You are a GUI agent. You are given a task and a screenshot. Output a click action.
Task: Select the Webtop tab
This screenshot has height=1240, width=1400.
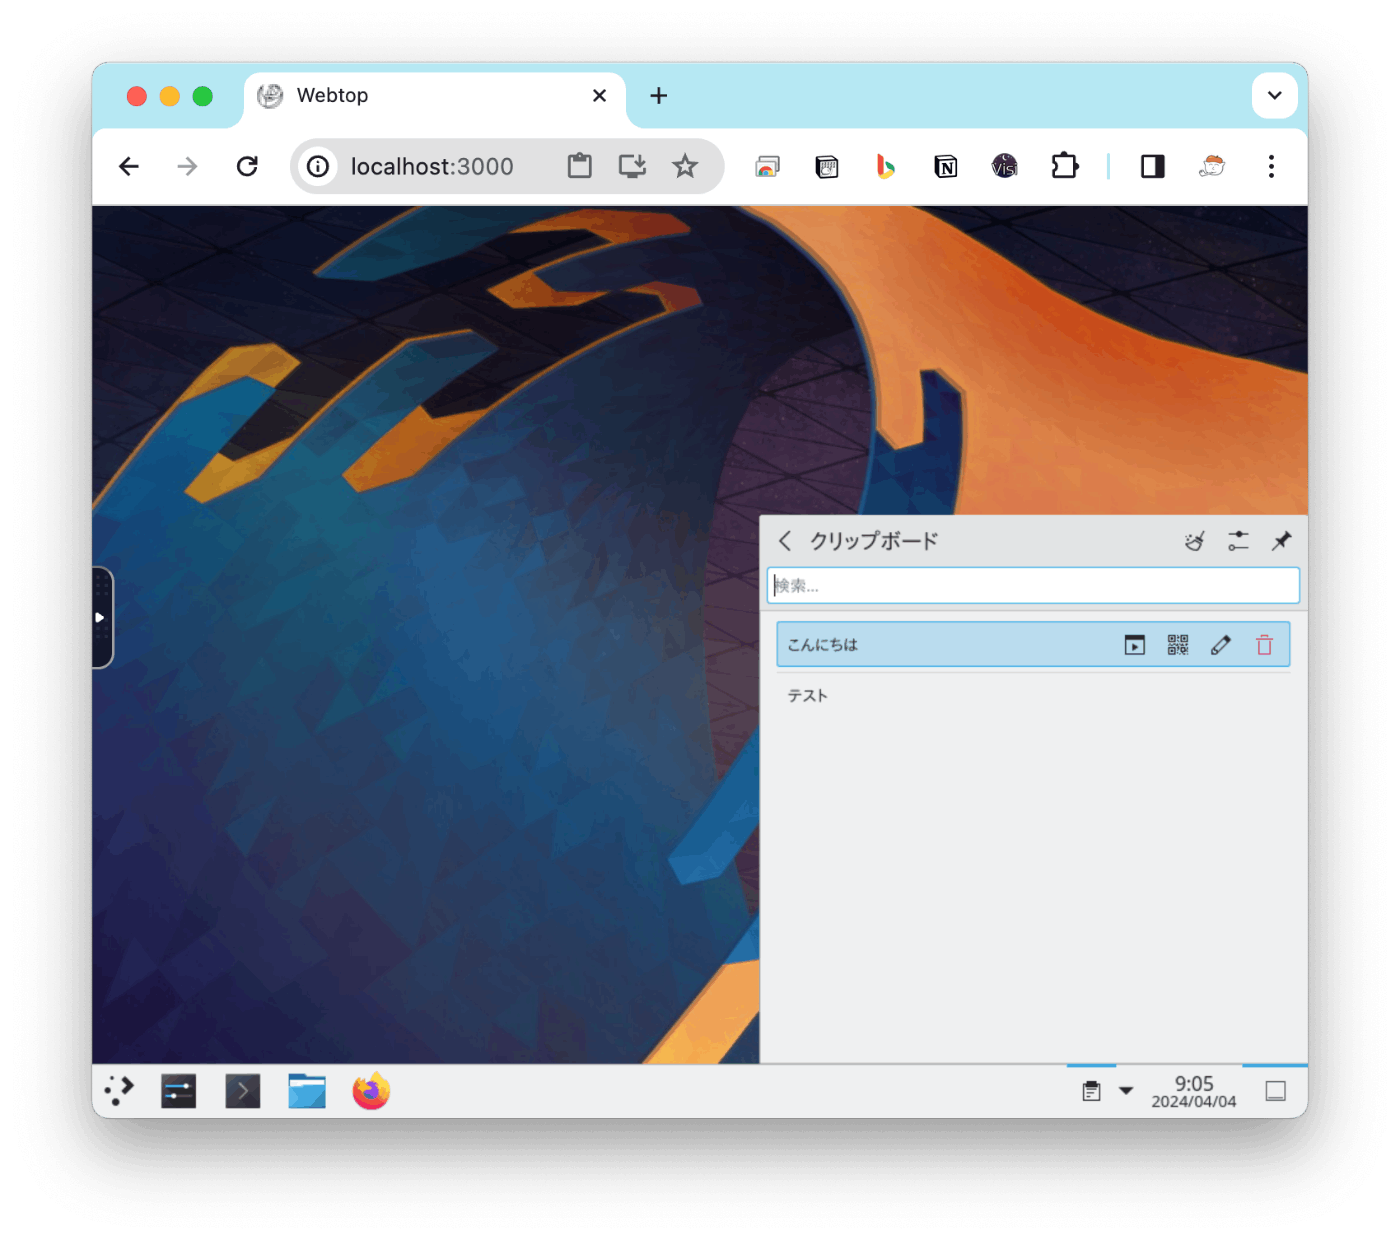coord(435,96)
